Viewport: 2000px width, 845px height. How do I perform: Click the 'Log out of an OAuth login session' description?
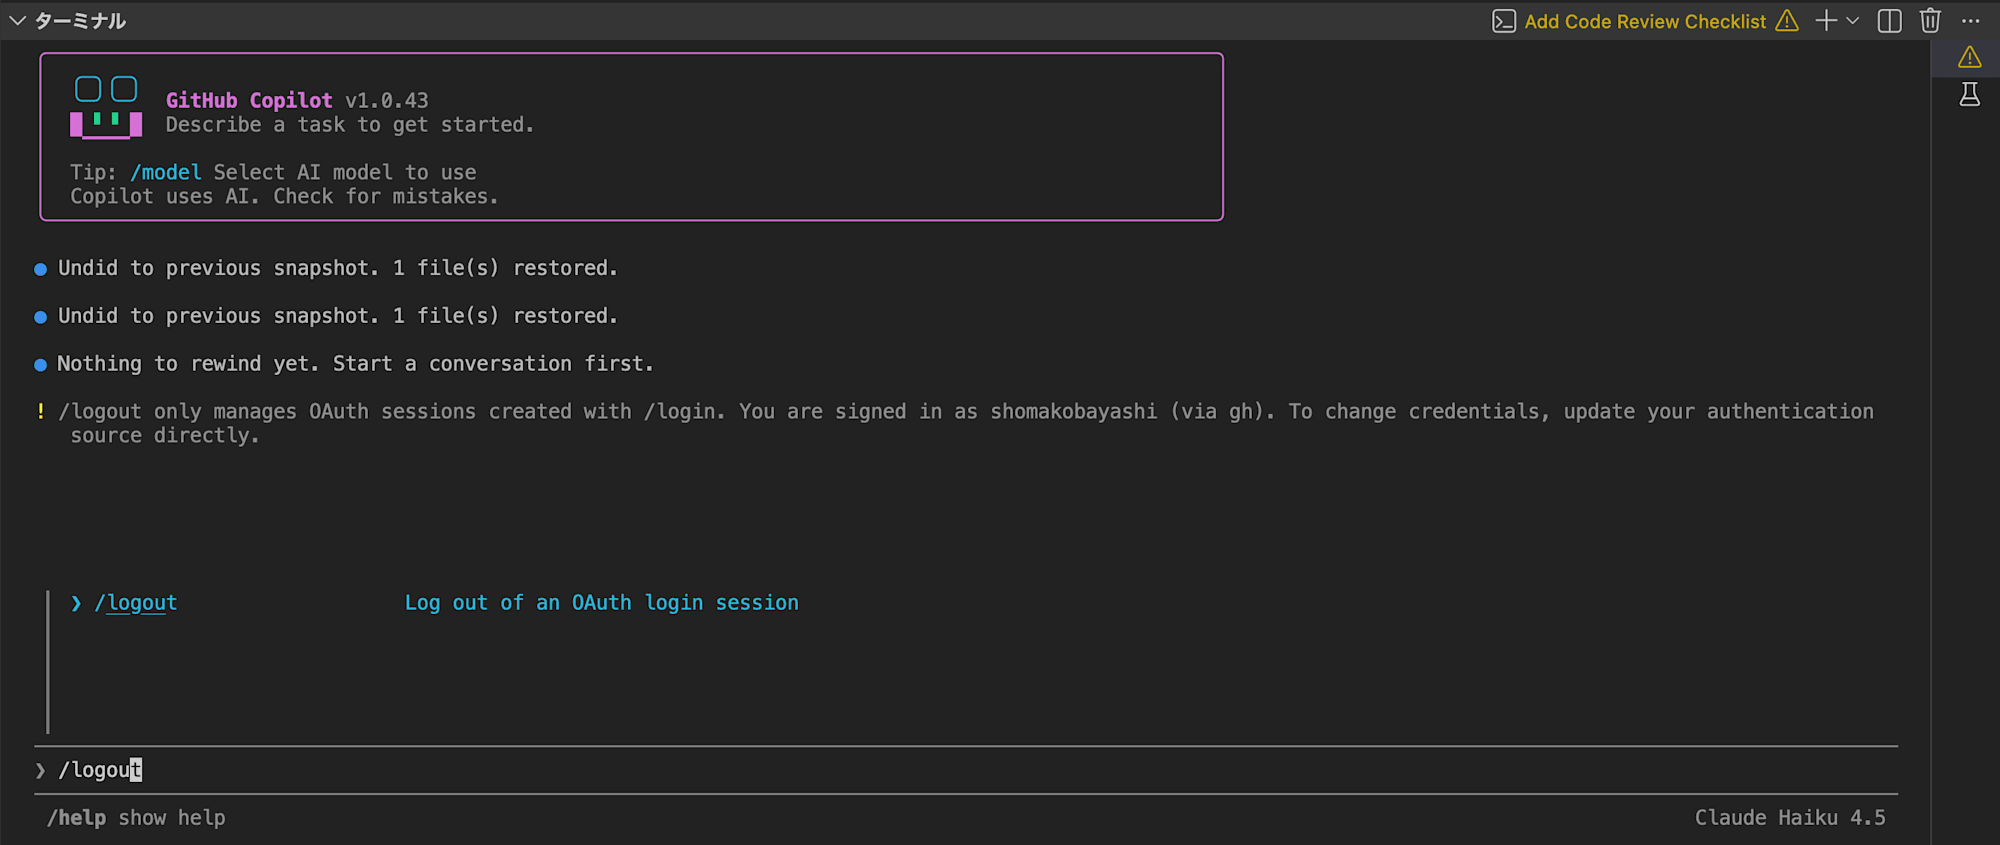pyautogui.click(x=602, y=603)
